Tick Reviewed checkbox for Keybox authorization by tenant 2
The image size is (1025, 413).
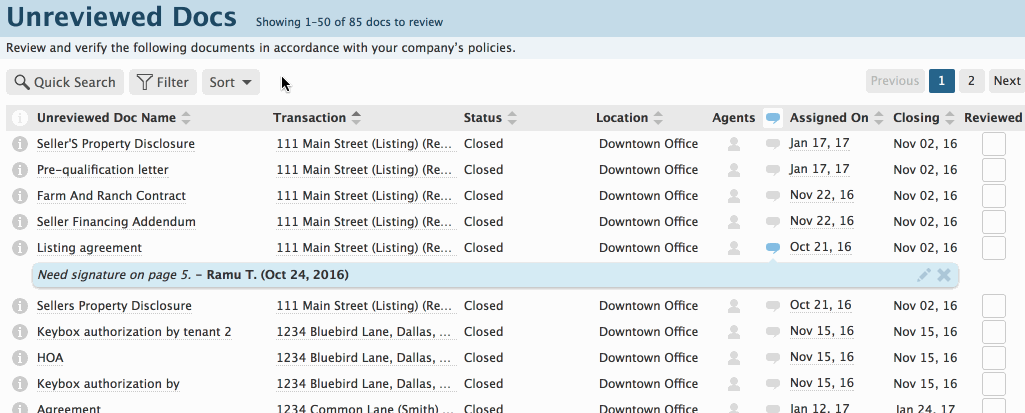[x=994, y=332]
